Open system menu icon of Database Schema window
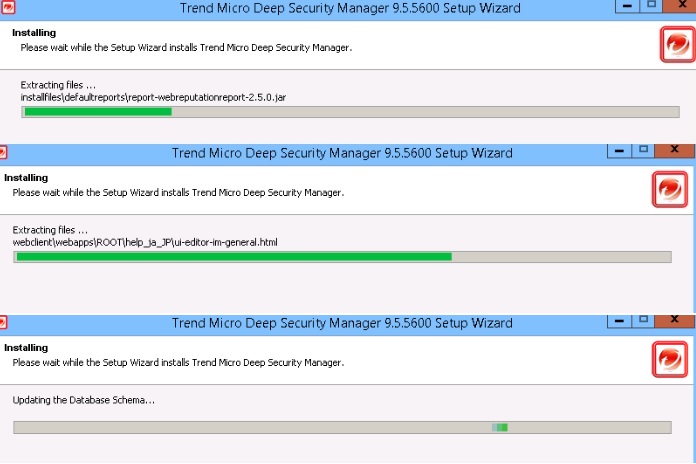This screenshot has width=696, height=464. tap(3, 323)
